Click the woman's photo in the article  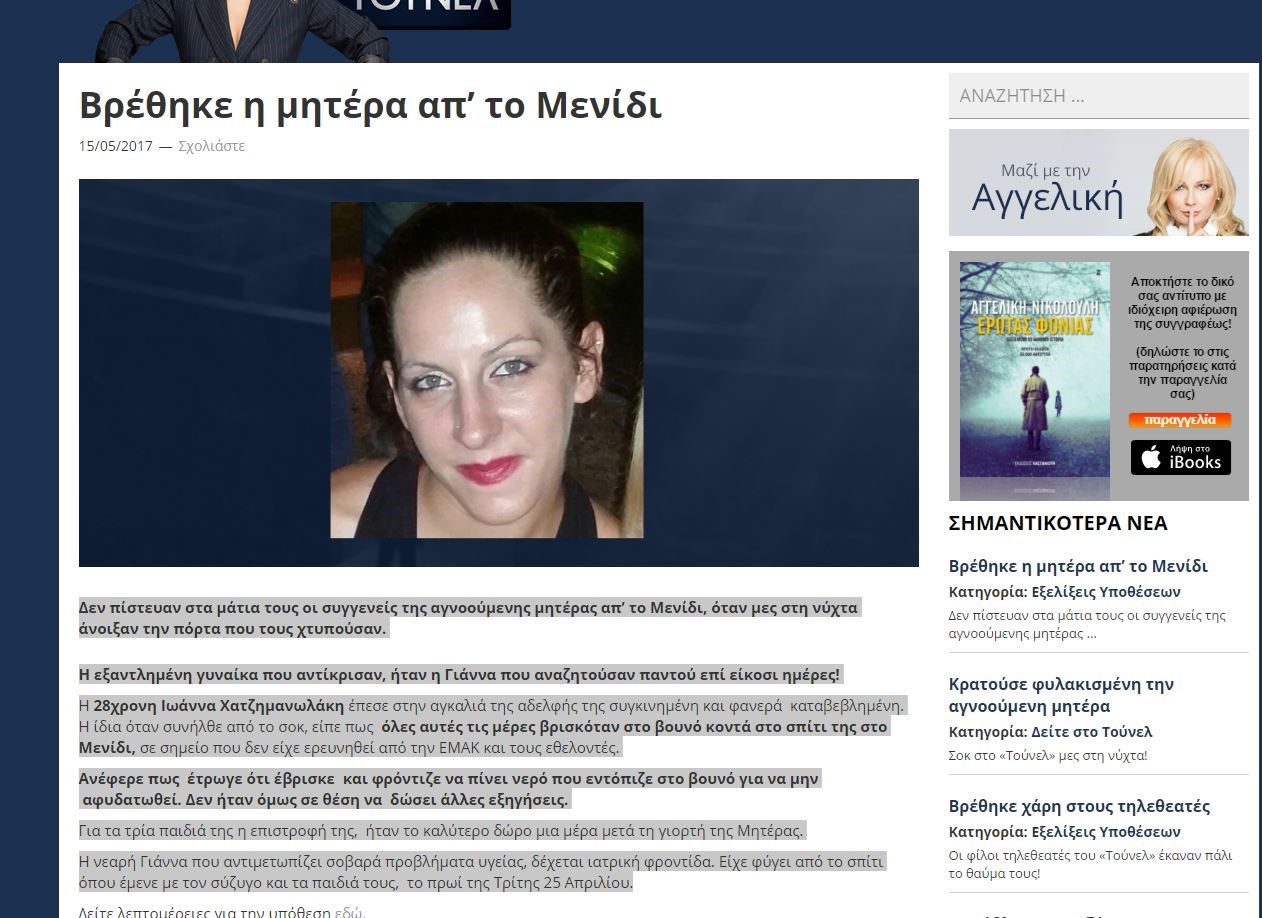[487, 370]
